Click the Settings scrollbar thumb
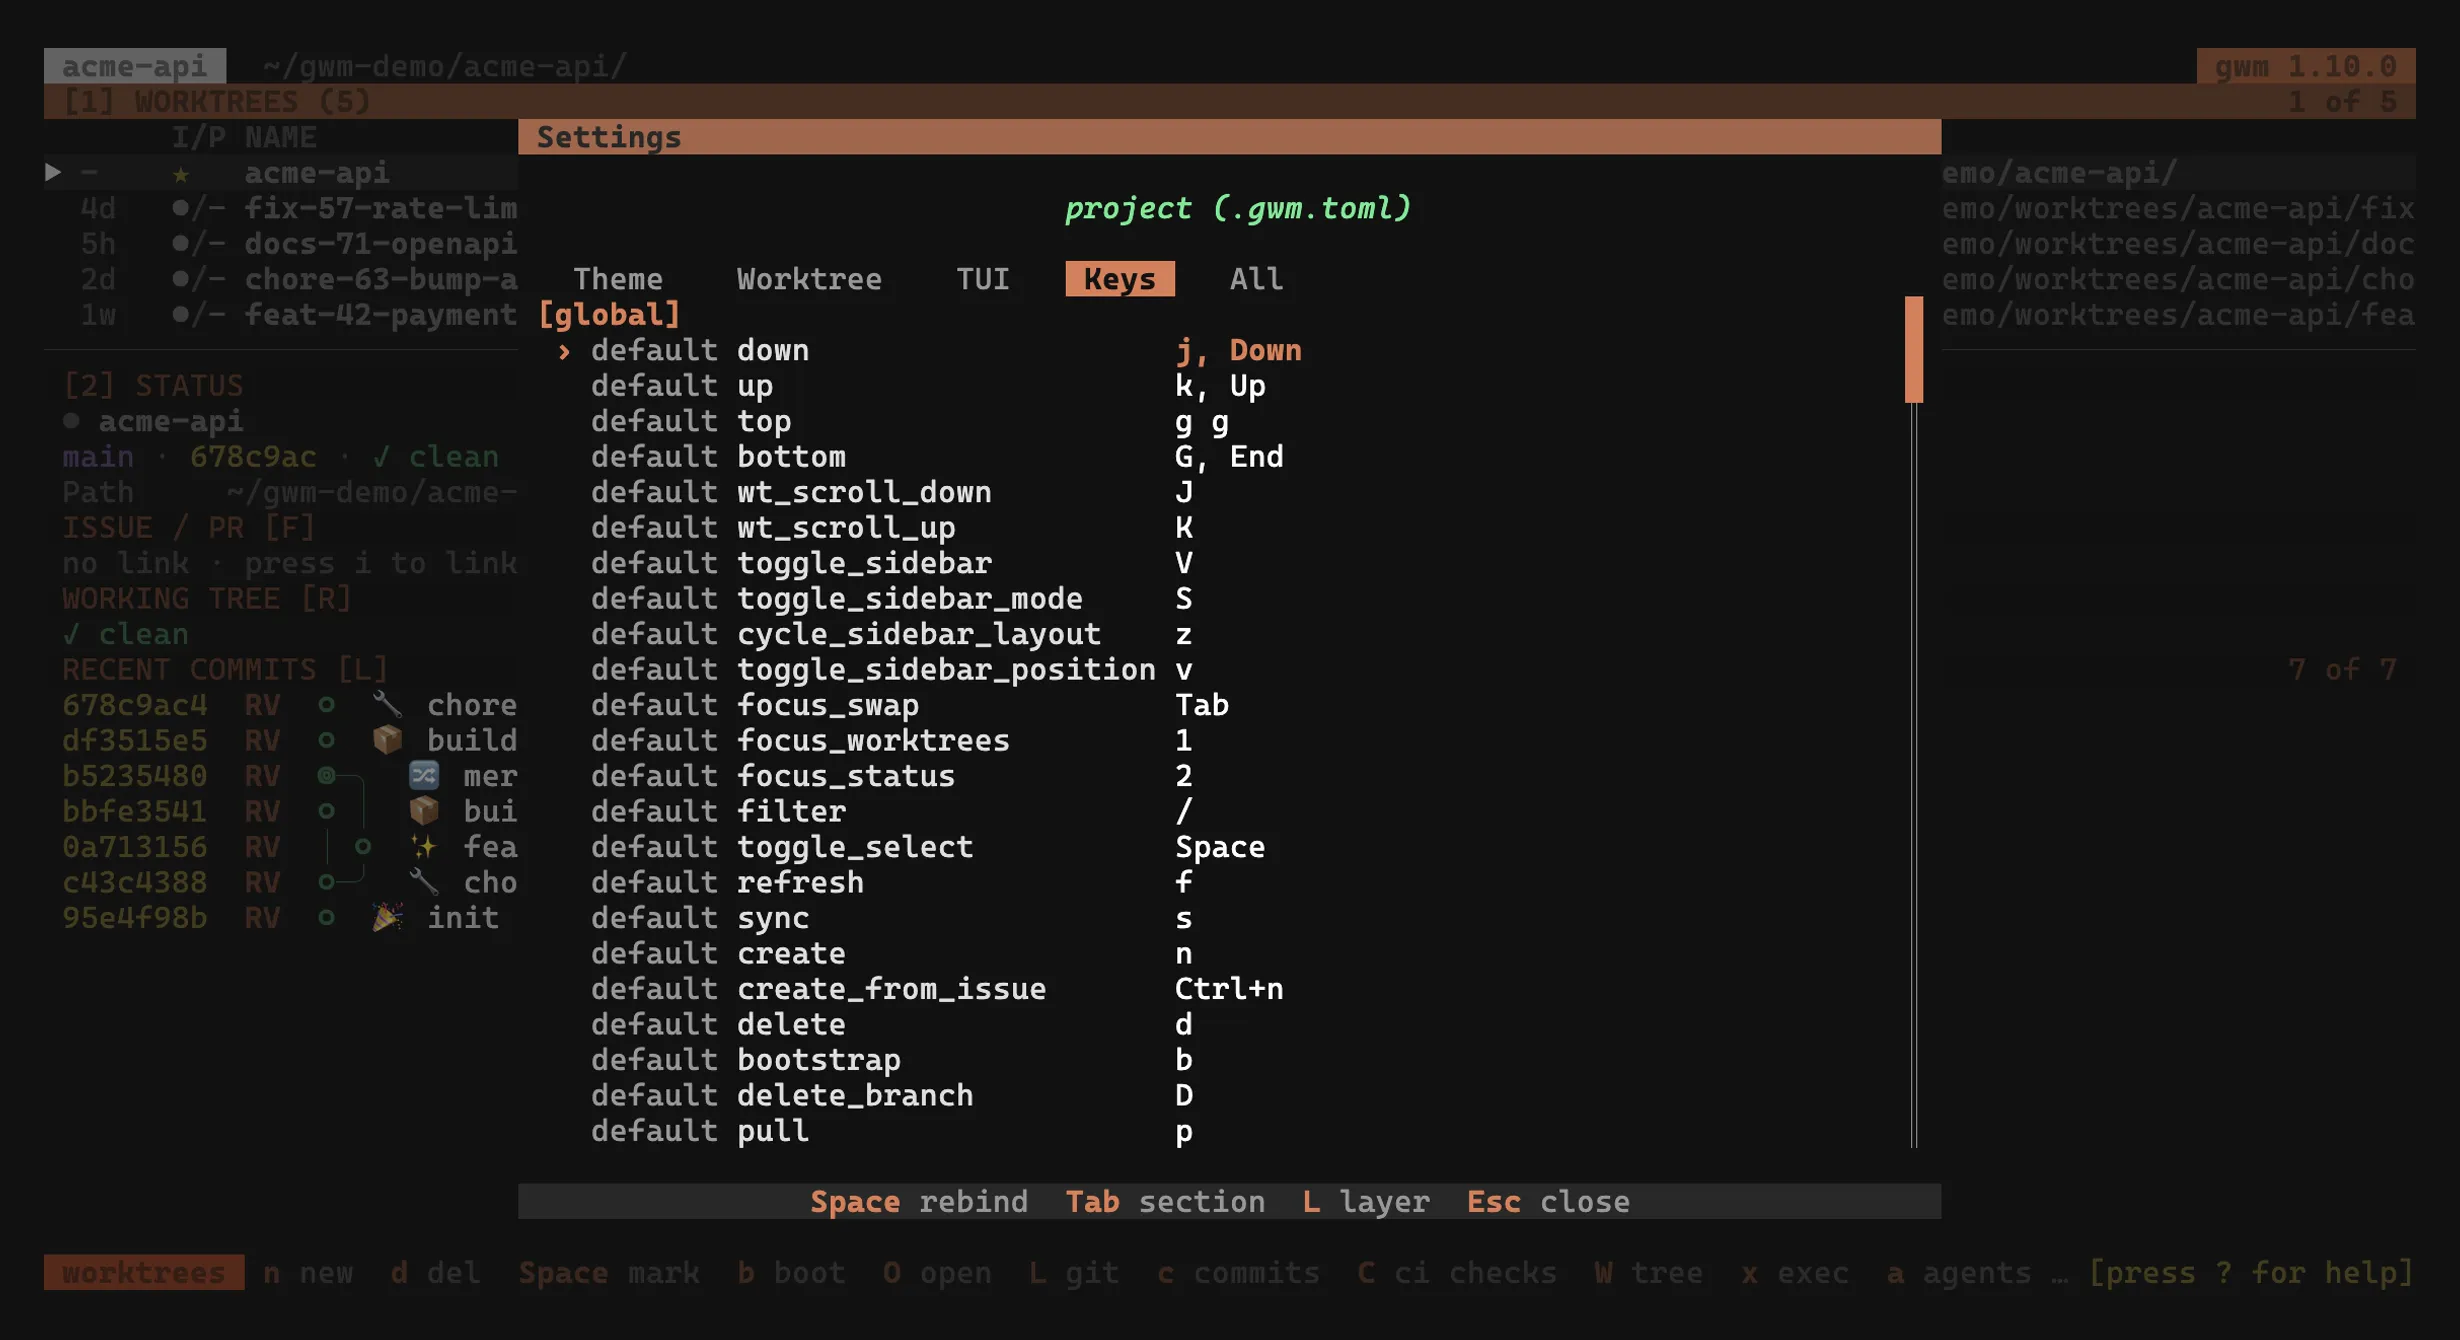Screen dimensions: 2460x1340 pyautogui.click(x=1913, y=350)
